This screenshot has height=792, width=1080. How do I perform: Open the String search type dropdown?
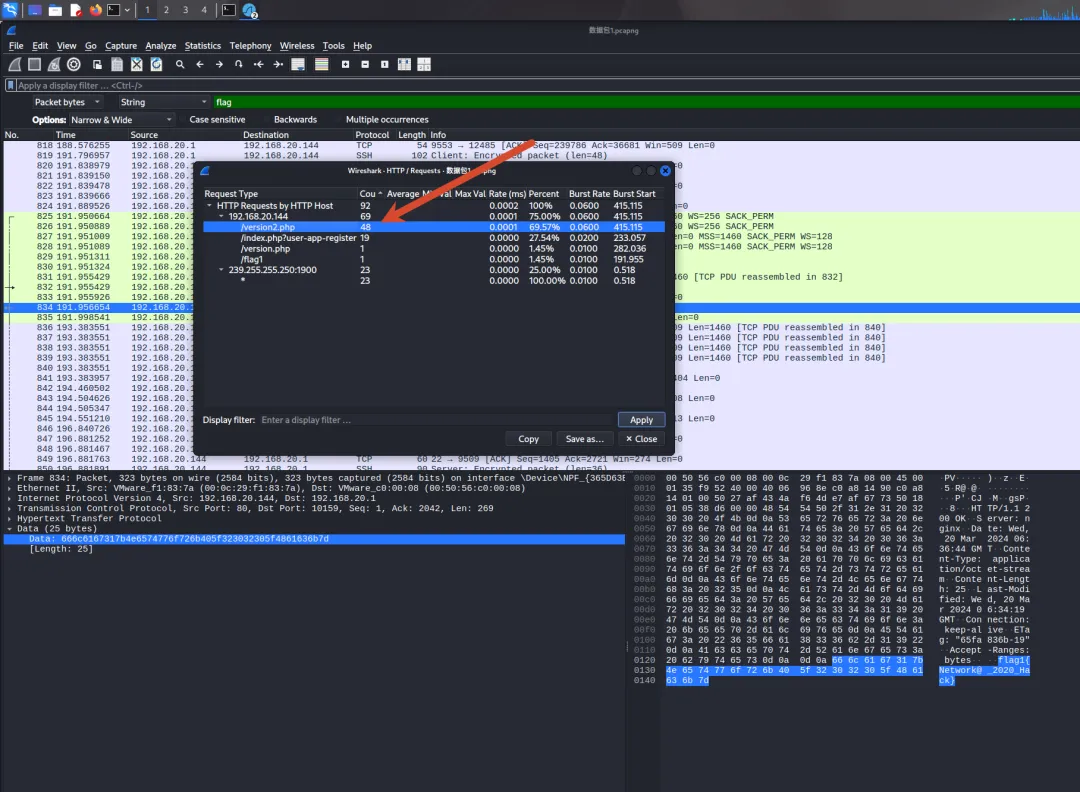[x=163, y=102]
